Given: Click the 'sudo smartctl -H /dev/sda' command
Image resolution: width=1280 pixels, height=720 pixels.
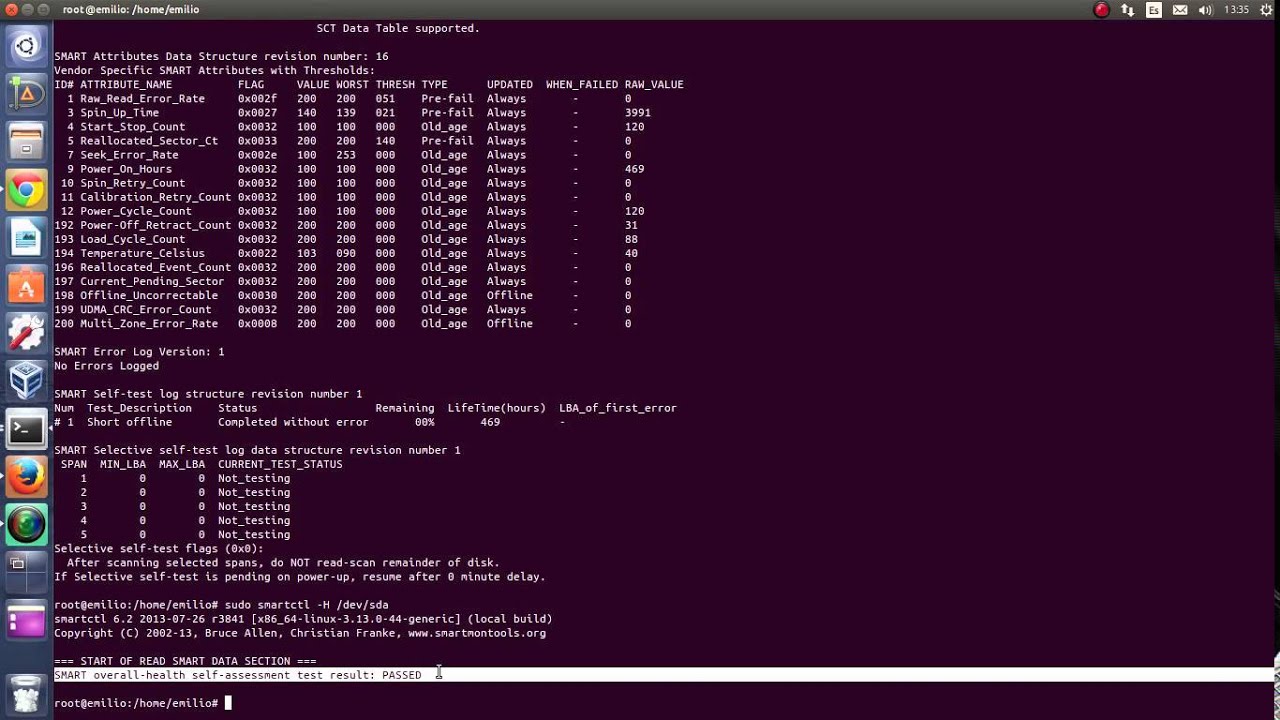Looking at the screenshot, I should coord(306,605).
